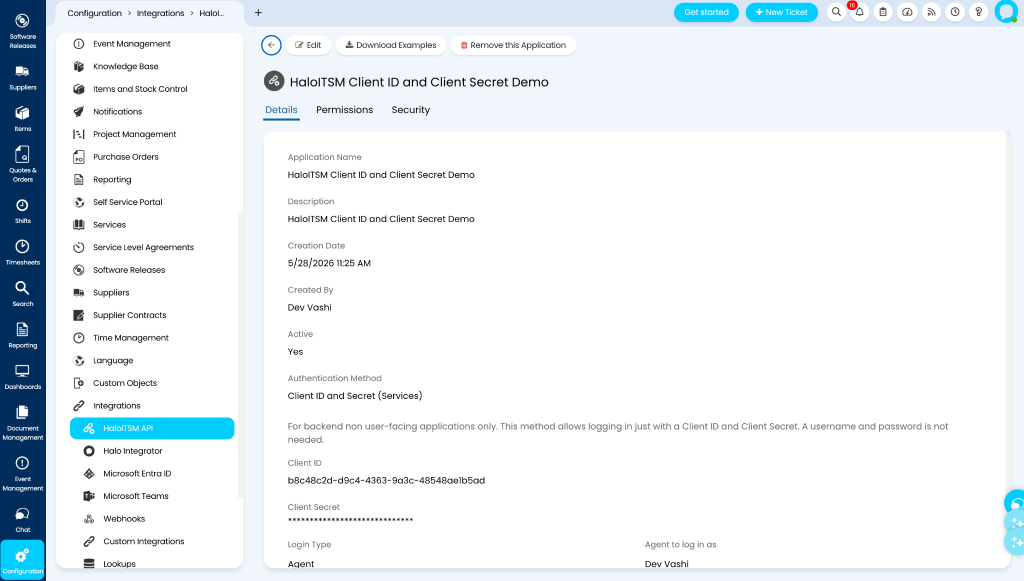1024x581 pixels.
Task: Click the clock icon in top bar
Action: tap(955, 12)
